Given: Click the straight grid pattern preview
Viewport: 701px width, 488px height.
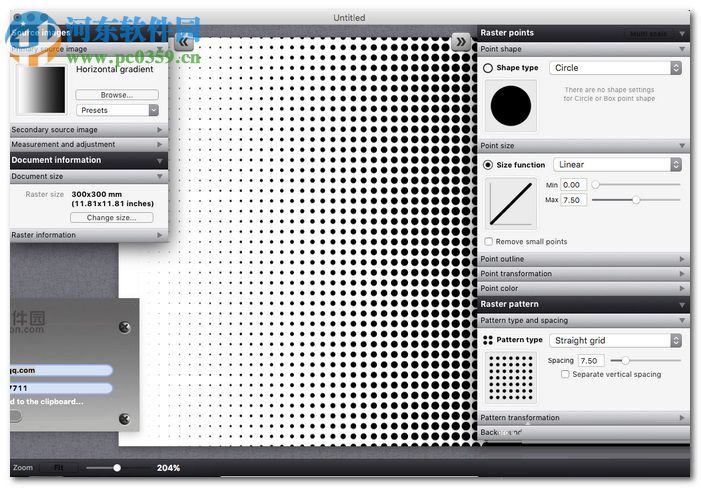Looking at the screenshot, I should tap(511, 378).
